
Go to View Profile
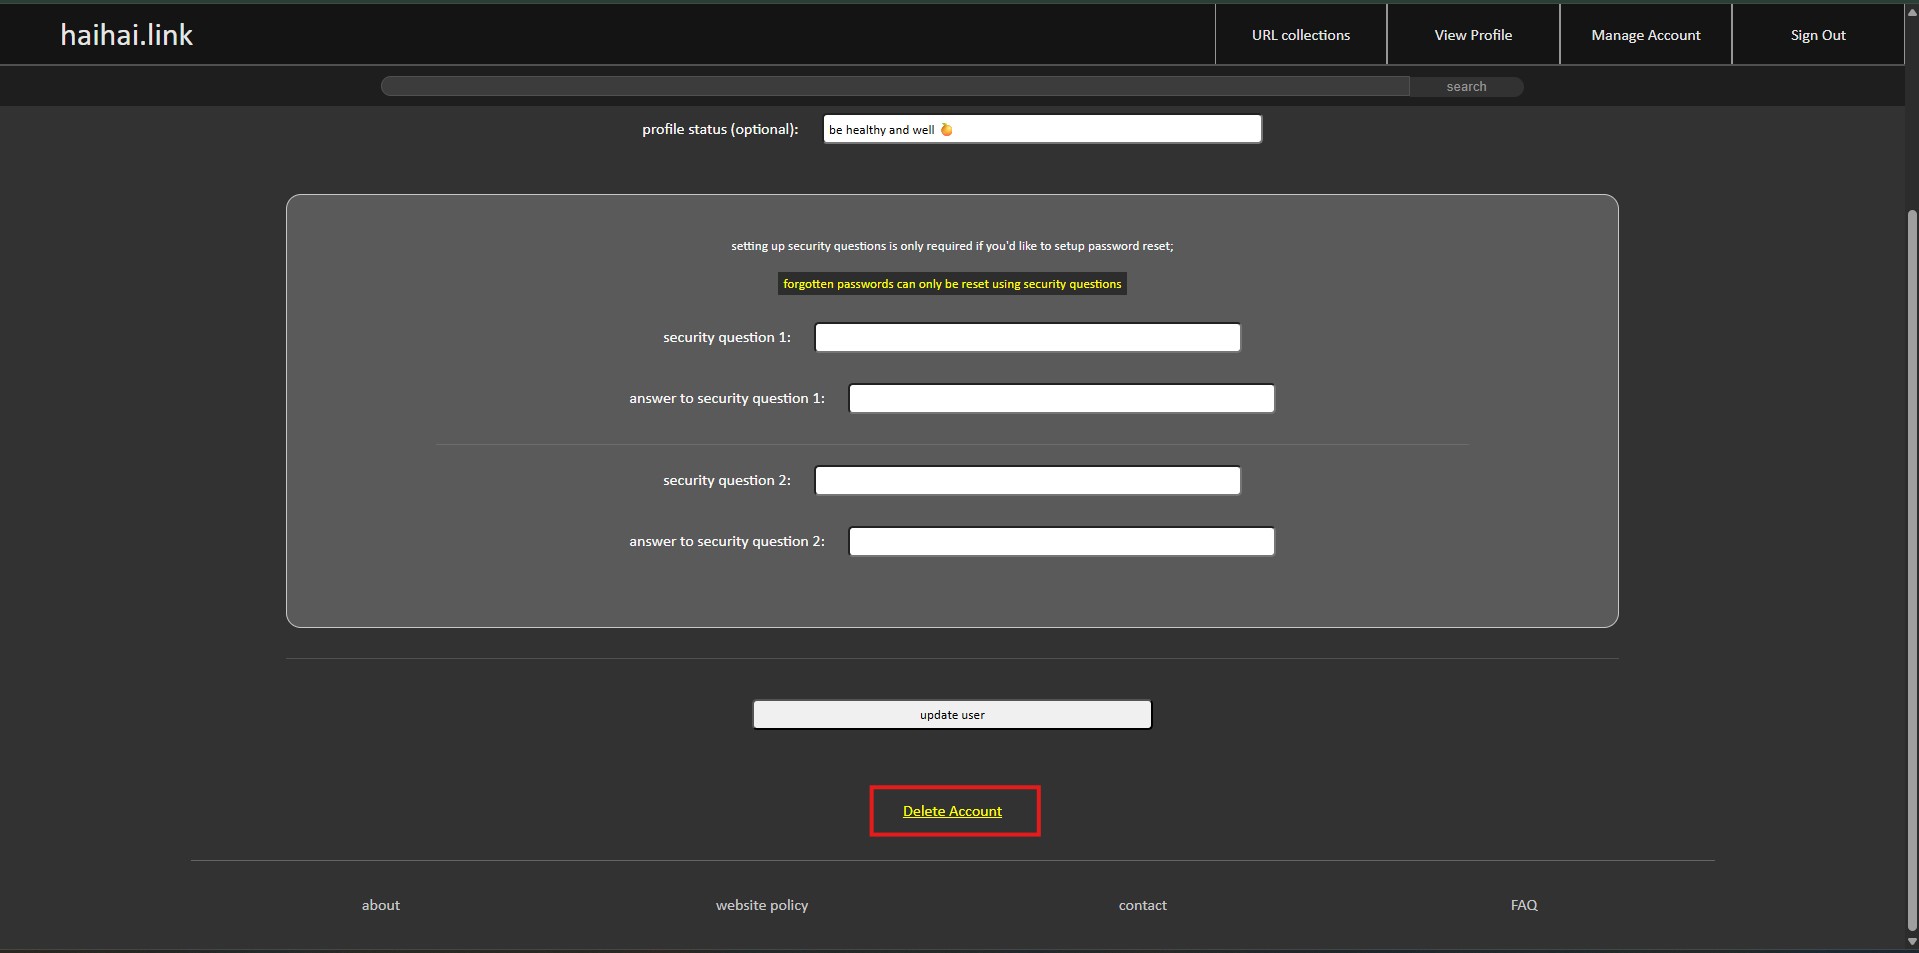[1472, 35]
